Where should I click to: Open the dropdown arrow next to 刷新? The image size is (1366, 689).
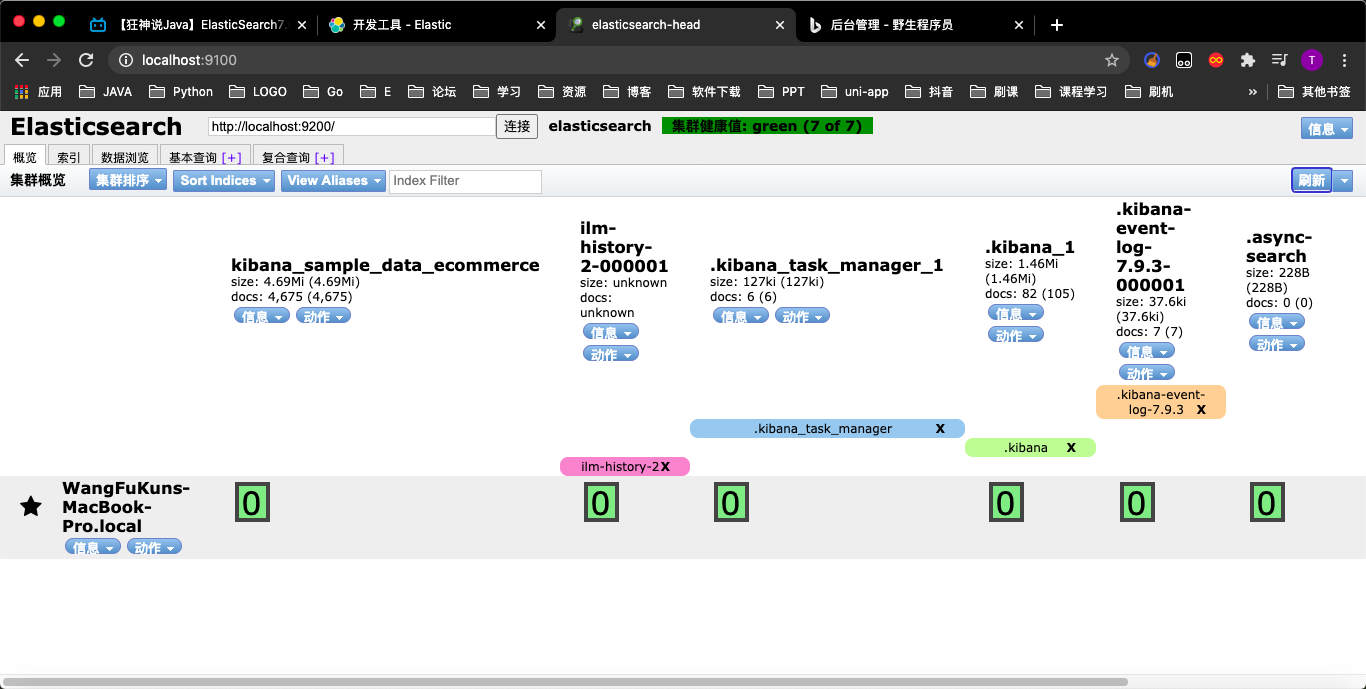point(1343,180)
